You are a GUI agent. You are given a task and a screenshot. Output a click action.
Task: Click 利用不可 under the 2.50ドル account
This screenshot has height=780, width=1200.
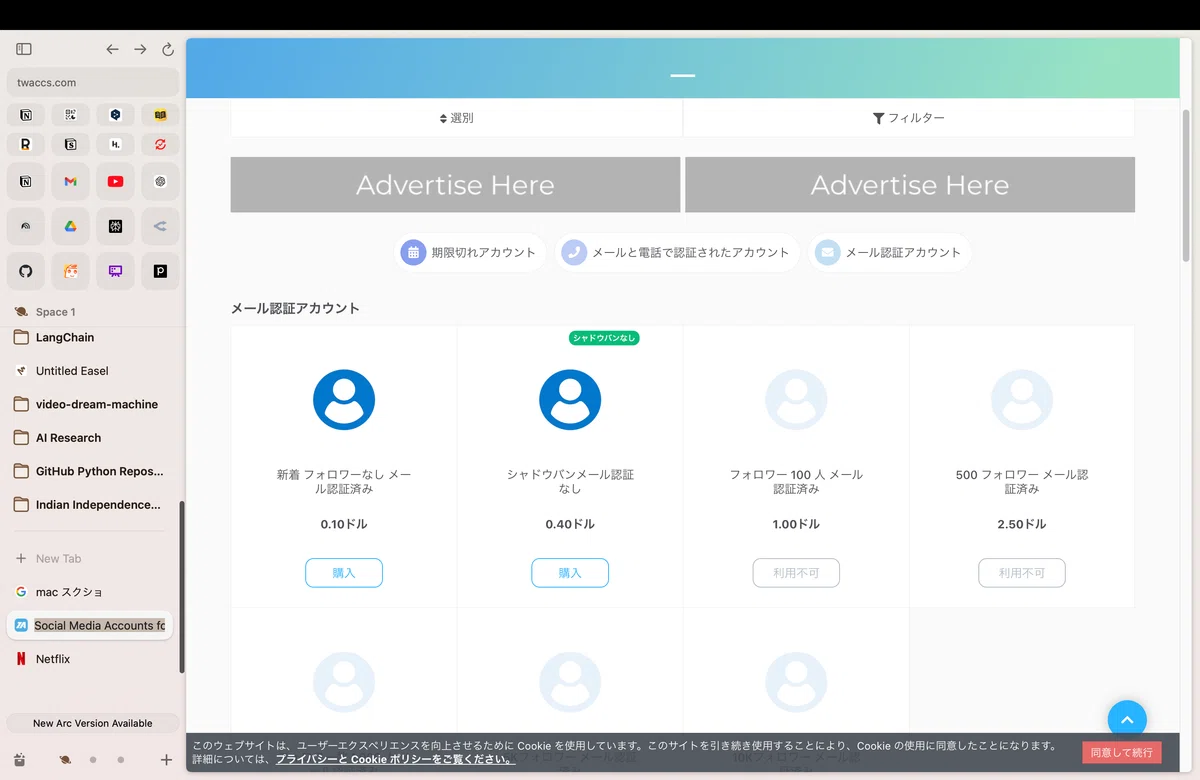pyautogui.click(x=1022, y=573)
